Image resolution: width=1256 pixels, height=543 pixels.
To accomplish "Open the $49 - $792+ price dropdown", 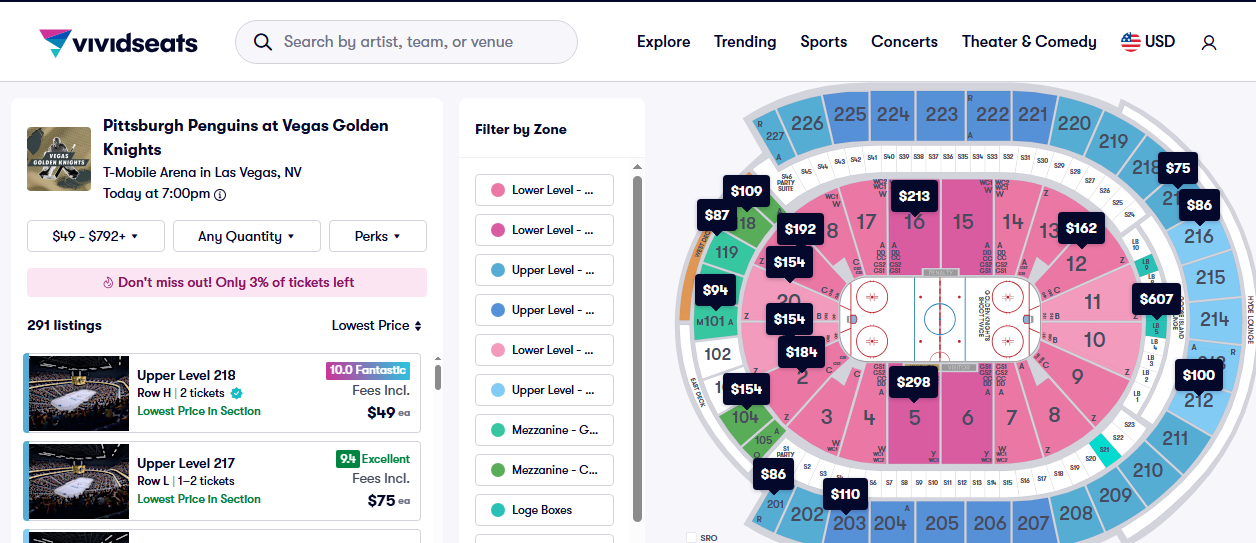I will [x=95, y=236].
